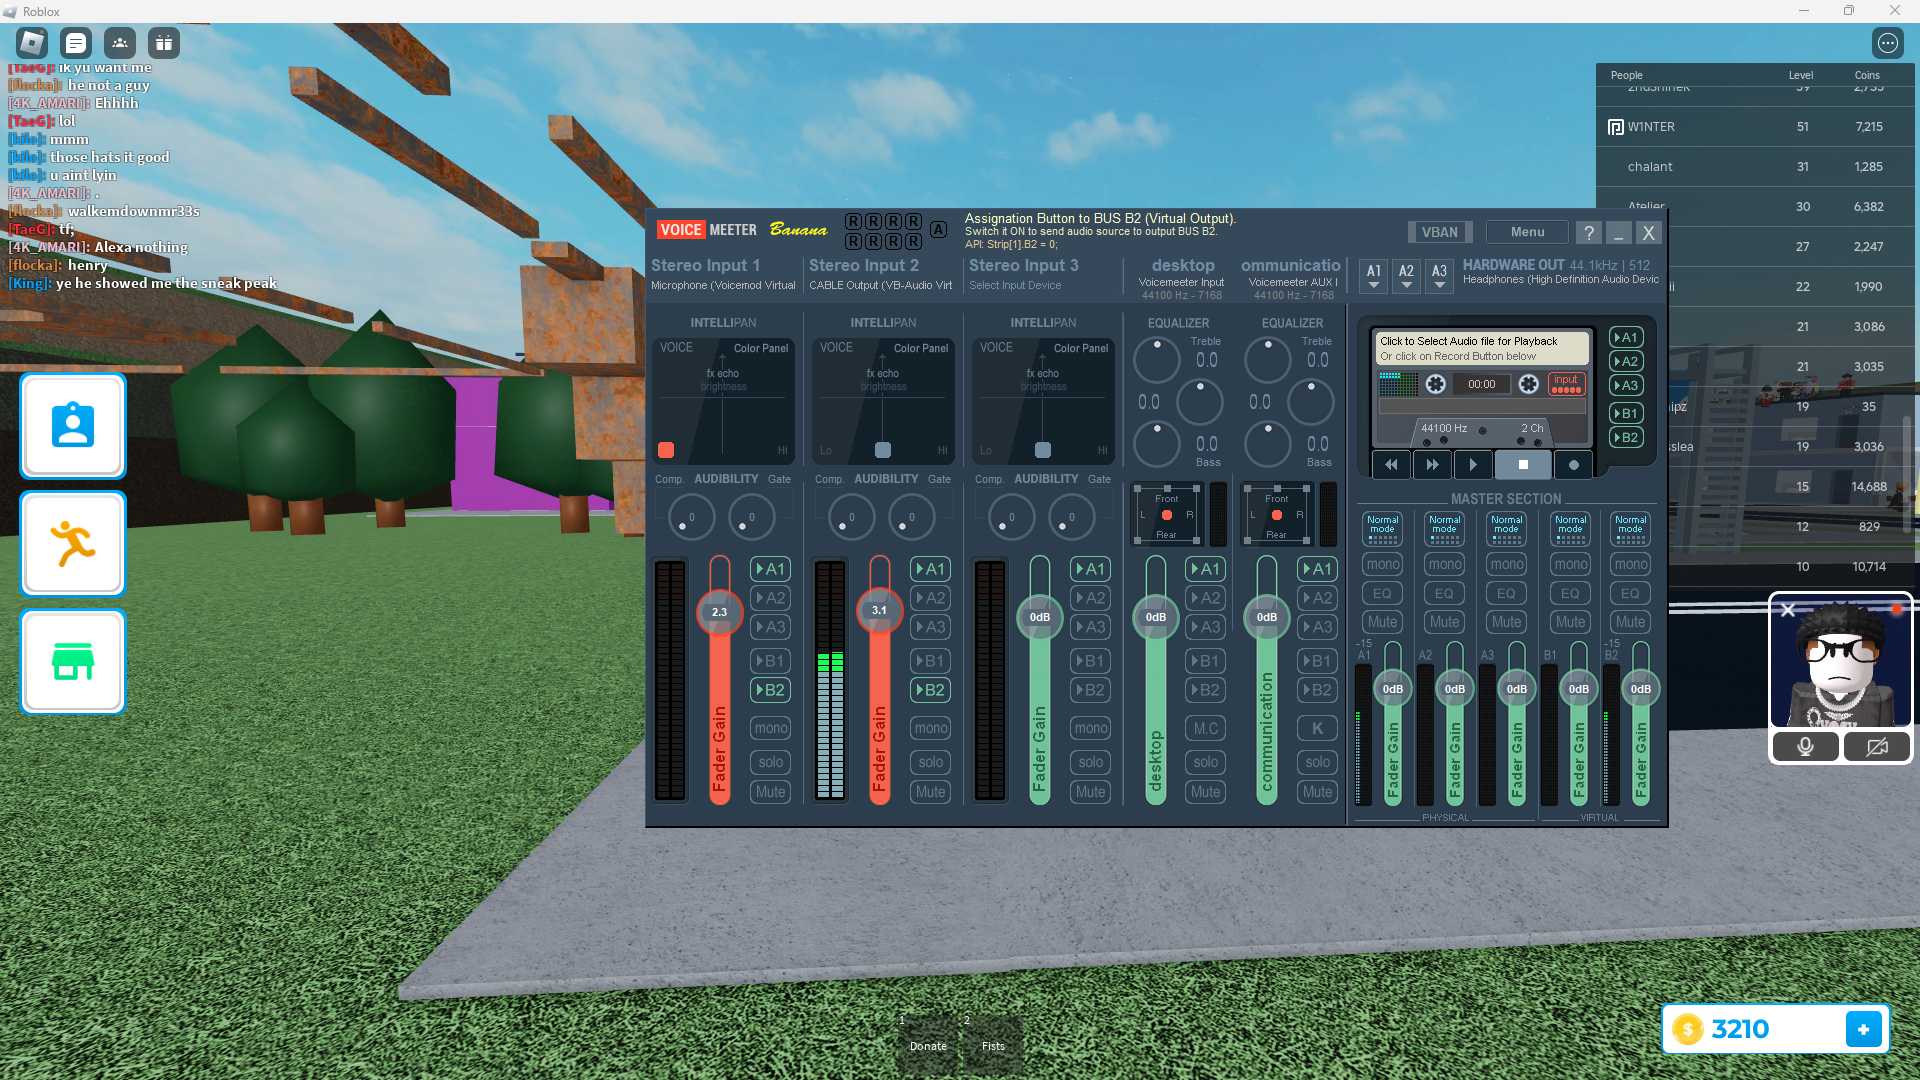
Task: Open the A3 hardware out device dropdown
Action: coord(1439,276)
